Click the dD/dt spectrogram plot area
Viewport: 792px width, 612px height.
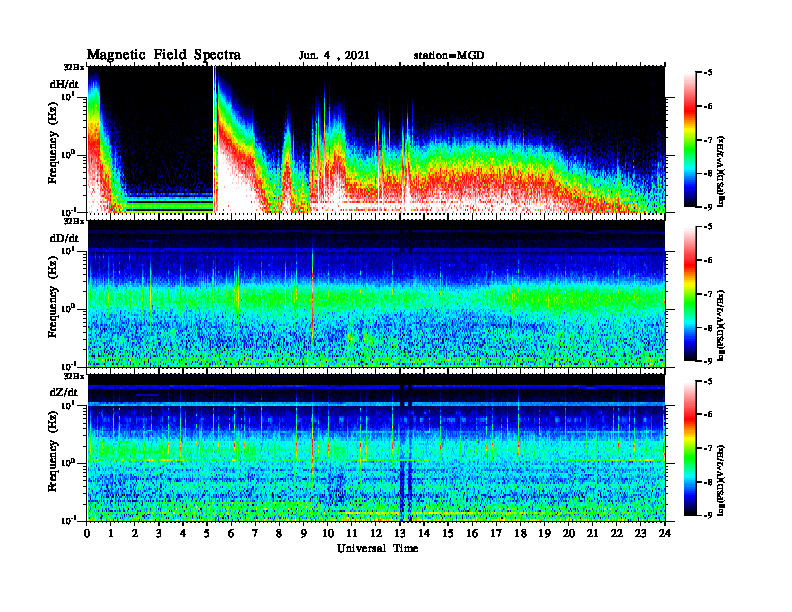coord(376,293)
